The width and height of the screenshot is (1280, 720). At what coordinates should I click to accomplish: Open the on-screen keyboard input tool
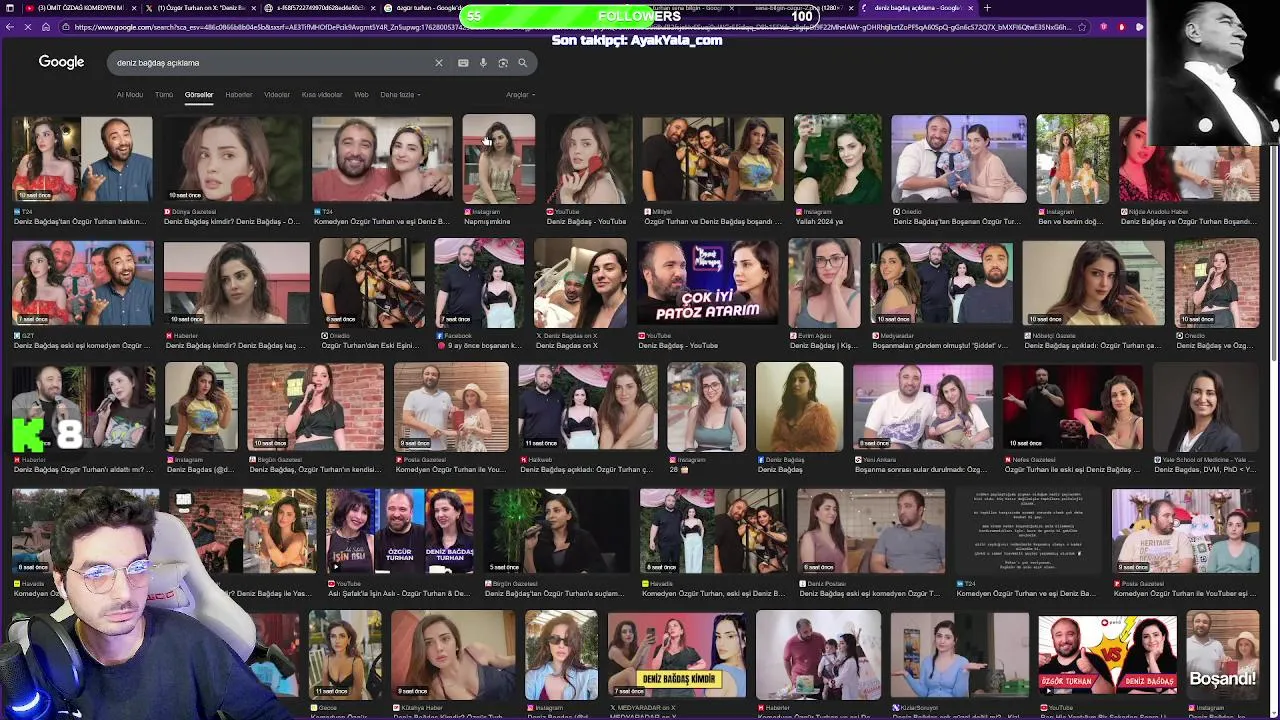463,63
